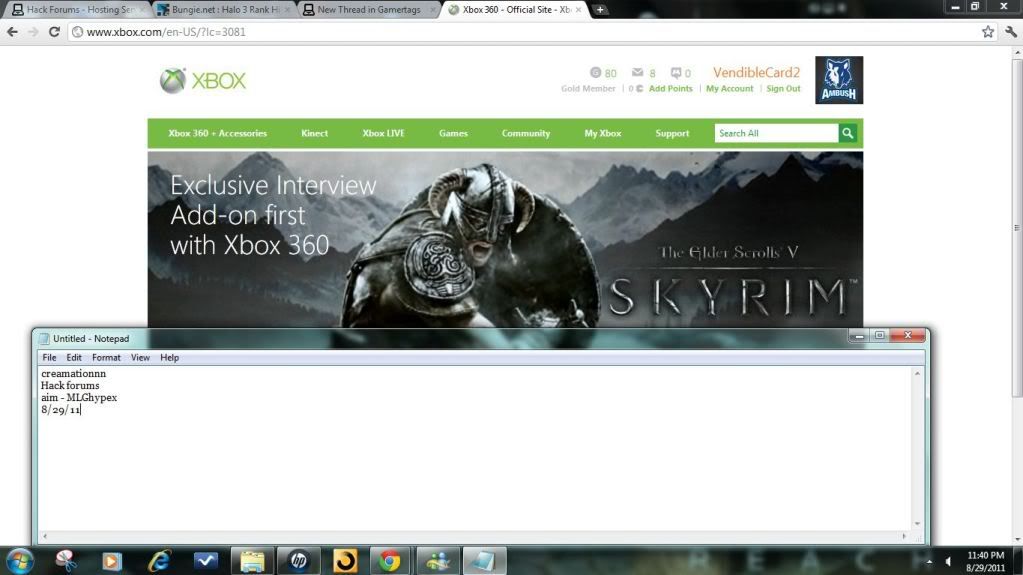Open the Ambush gamer picture
Viewport: 1023px width, 575px height.
click(838, 80)
